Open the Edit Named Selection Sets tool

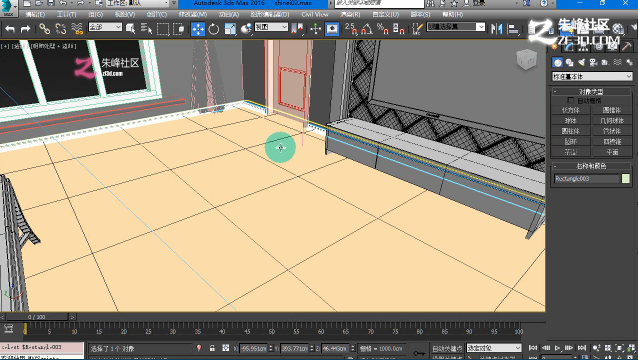[417, 29]
